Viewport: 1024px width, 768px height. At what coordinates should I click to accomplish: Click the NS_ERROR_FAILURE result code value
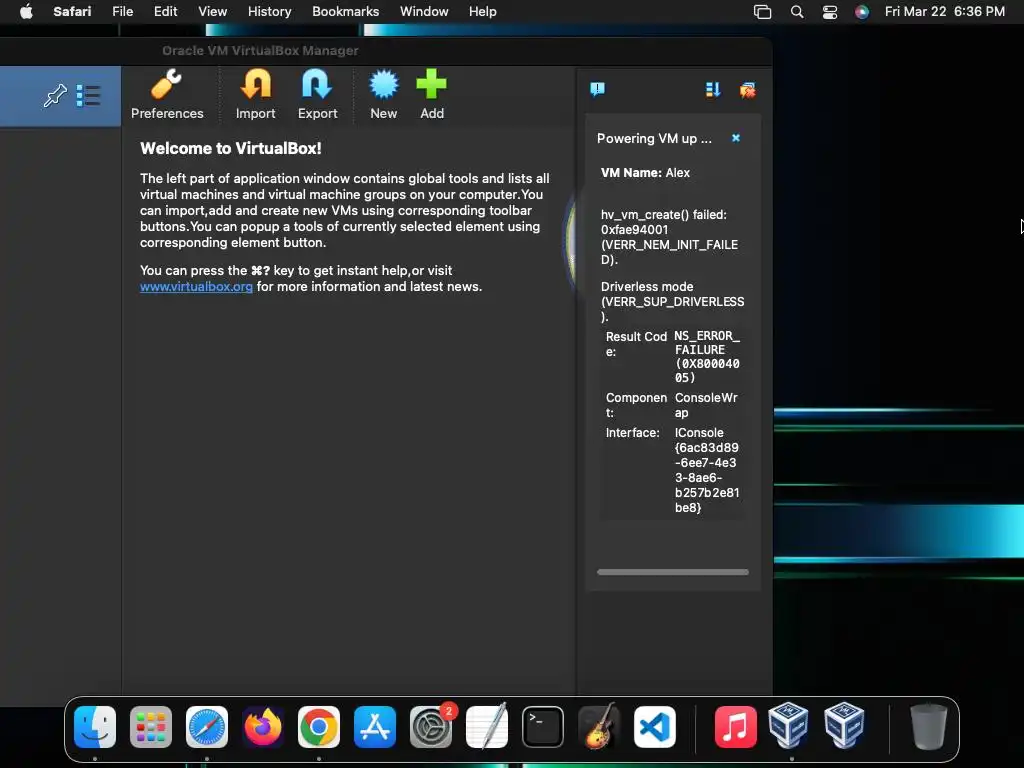tap(707, 357)
